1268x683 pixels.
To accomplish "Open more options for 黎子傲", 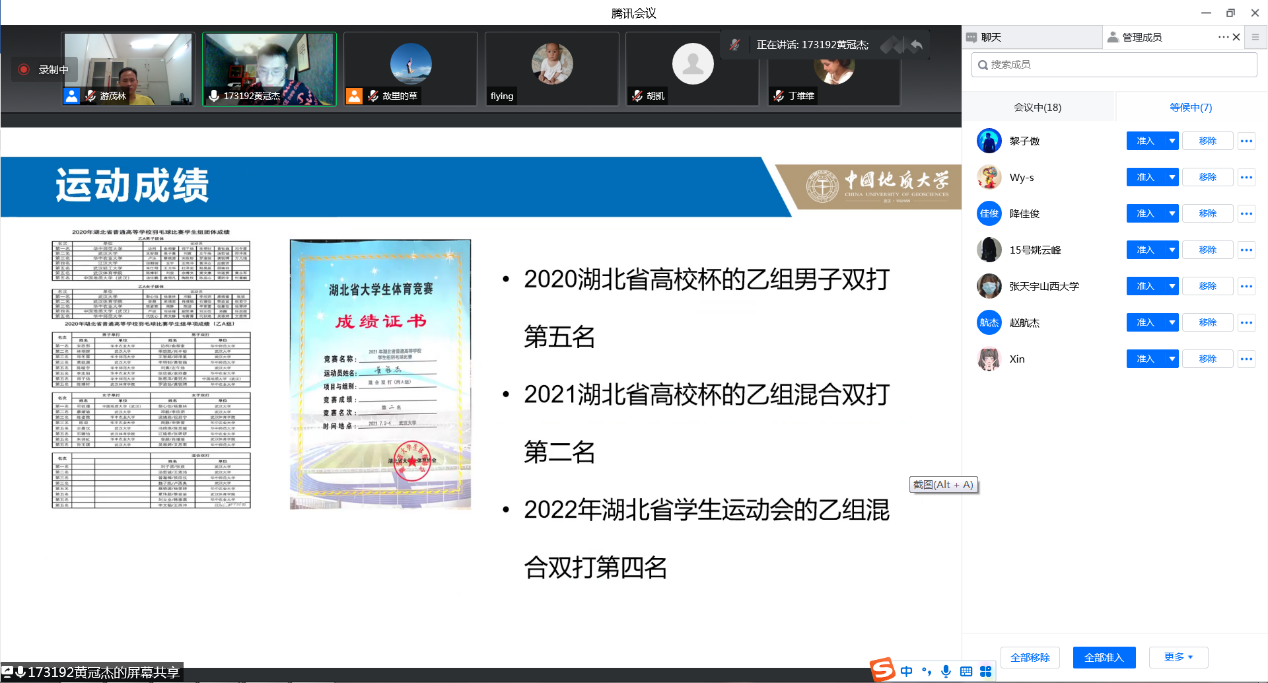I will click(x=1246, y=141).
